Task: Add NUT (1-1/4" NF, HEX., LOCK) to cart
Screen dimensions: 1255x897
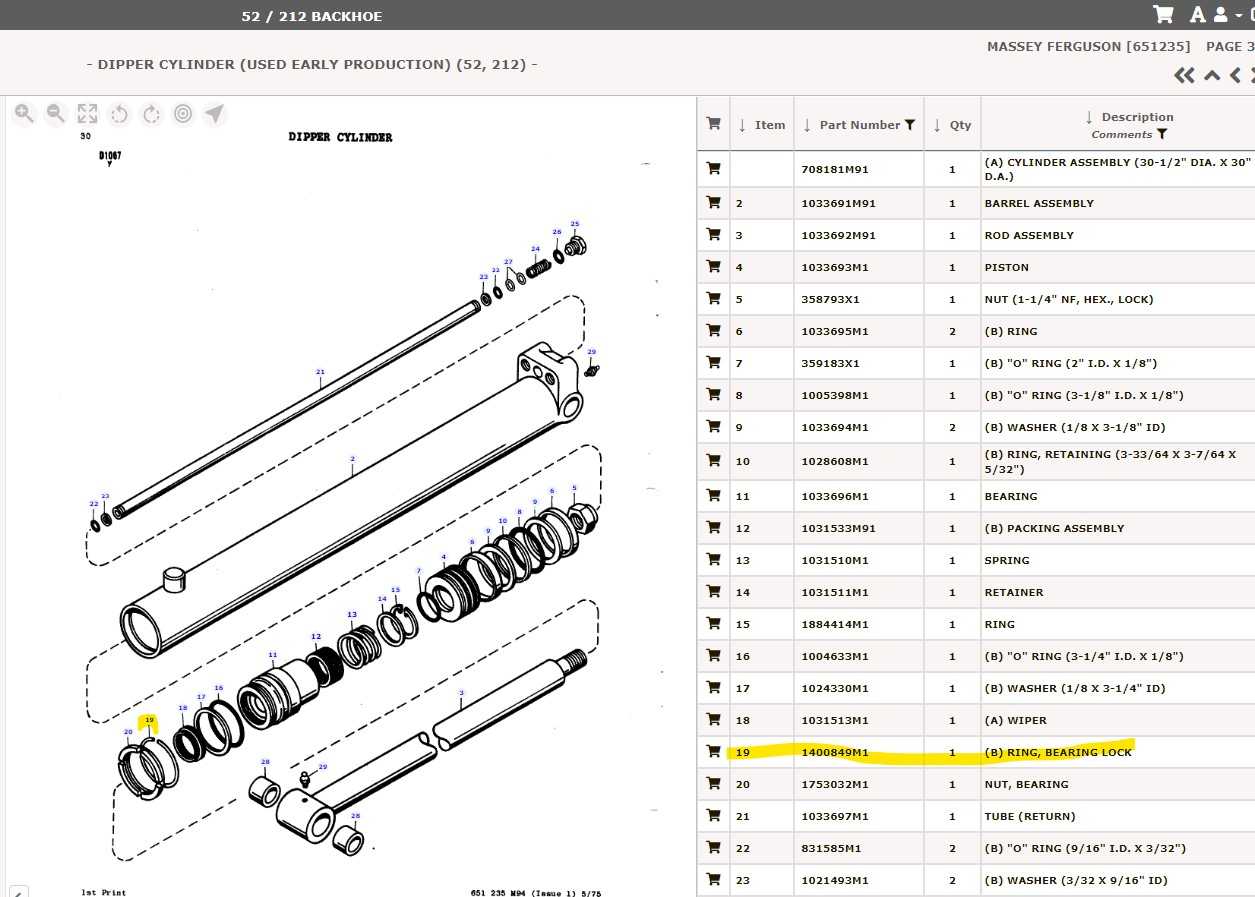Action: click(713, 299)
